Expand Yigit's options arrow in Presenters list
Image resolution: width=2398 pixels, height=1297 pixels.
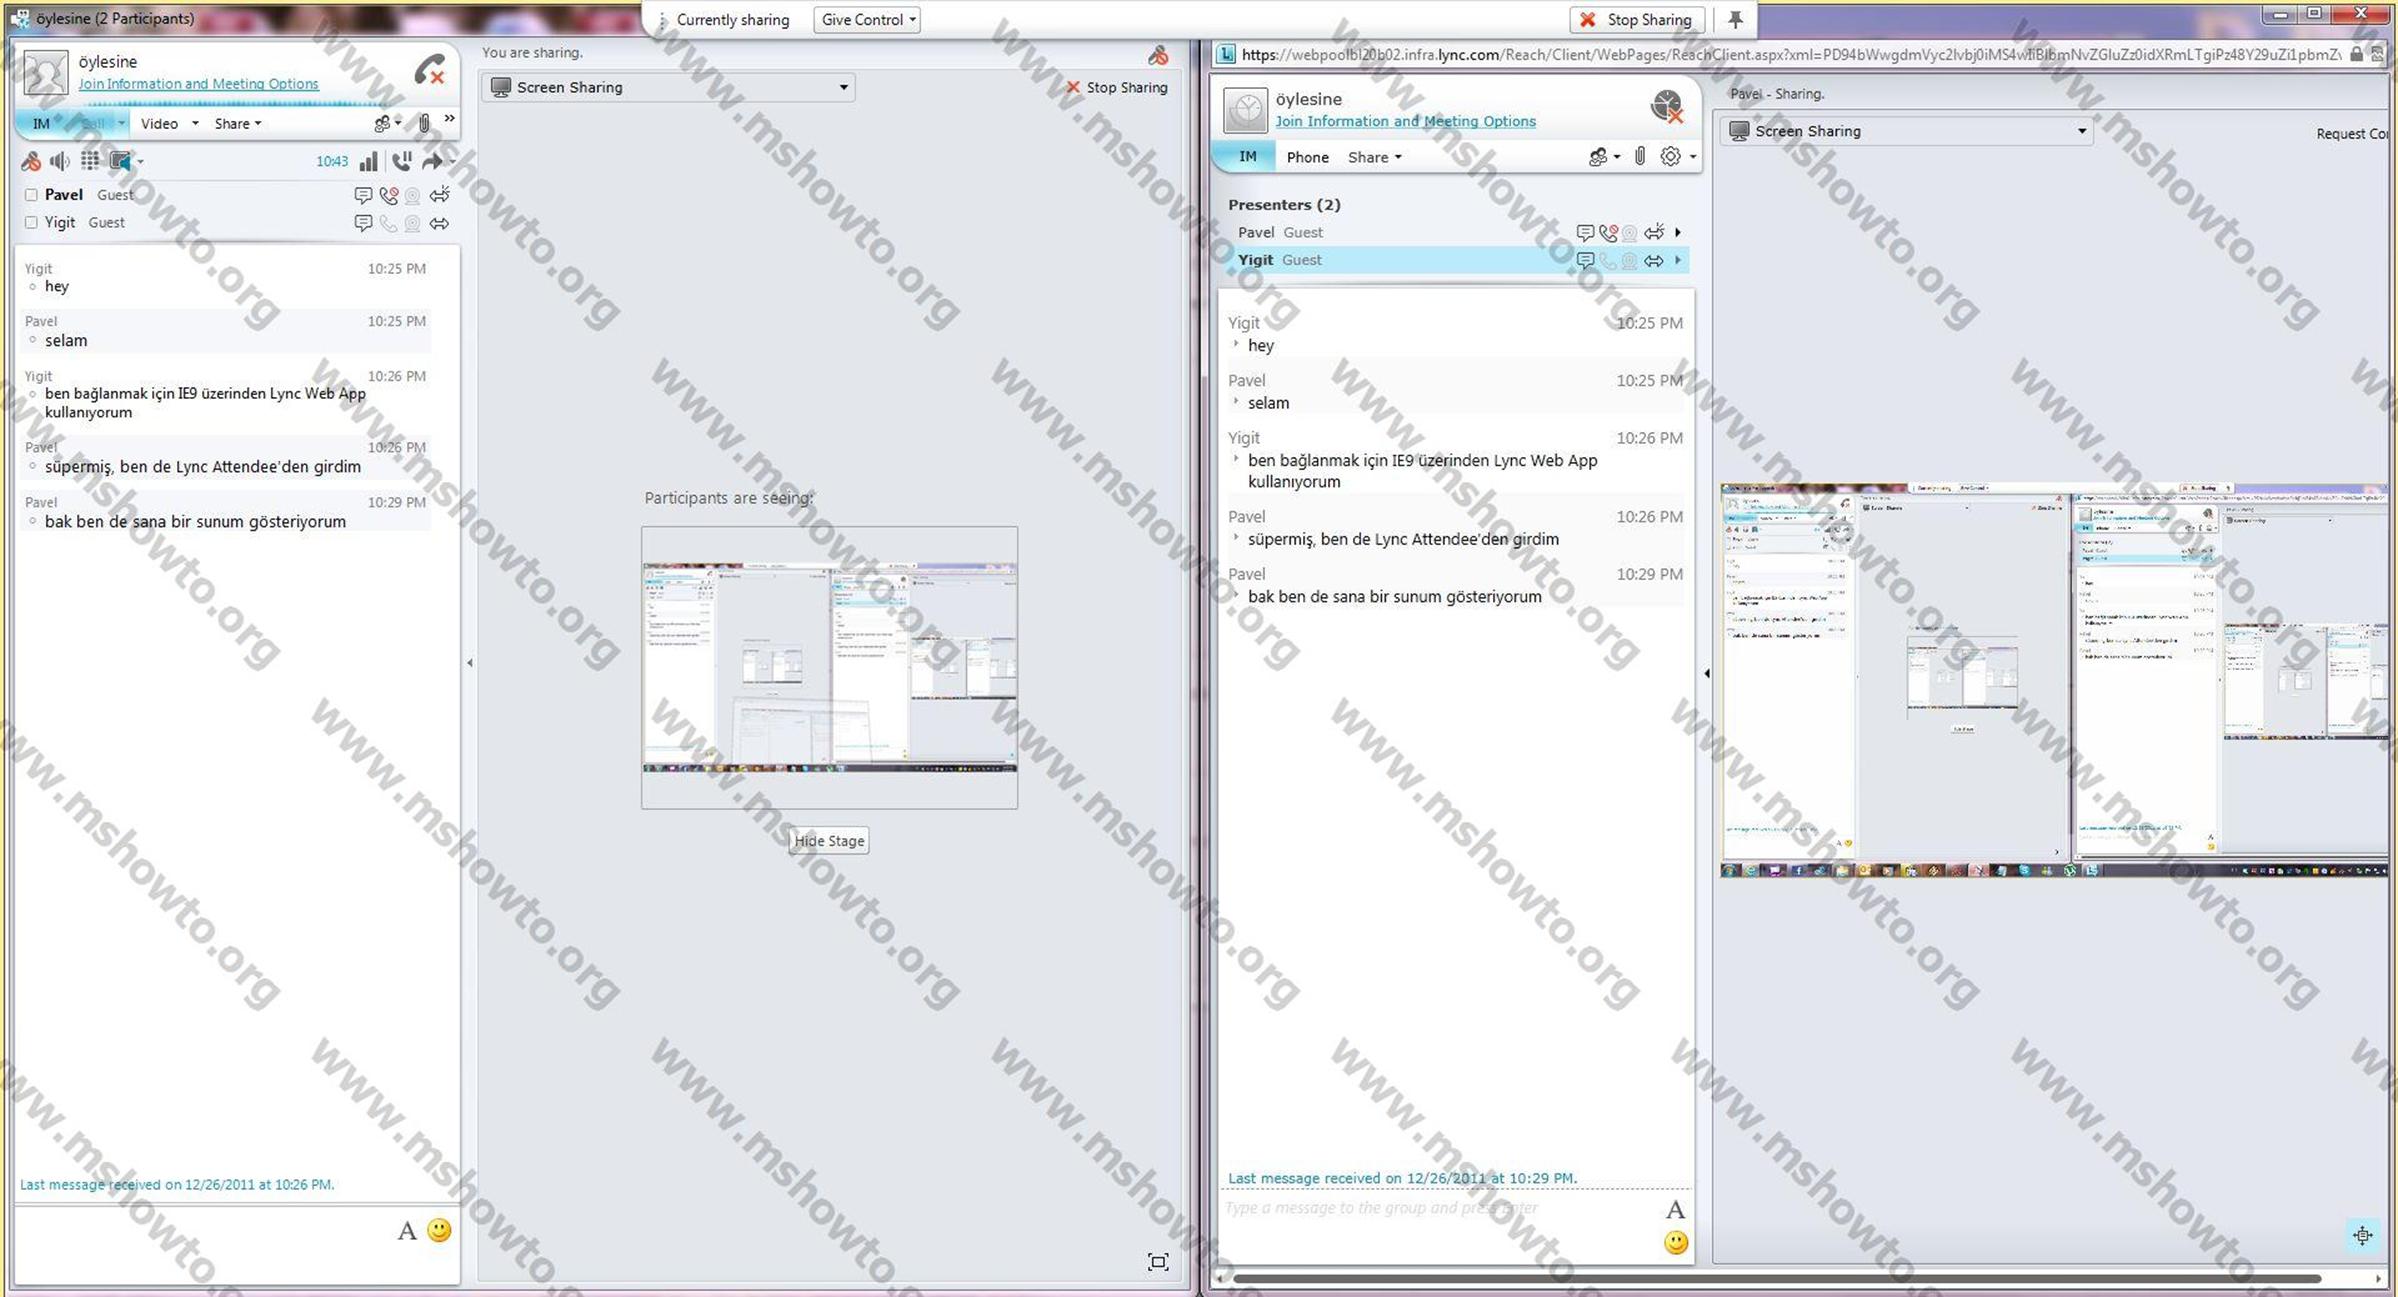click(1678, 260)
